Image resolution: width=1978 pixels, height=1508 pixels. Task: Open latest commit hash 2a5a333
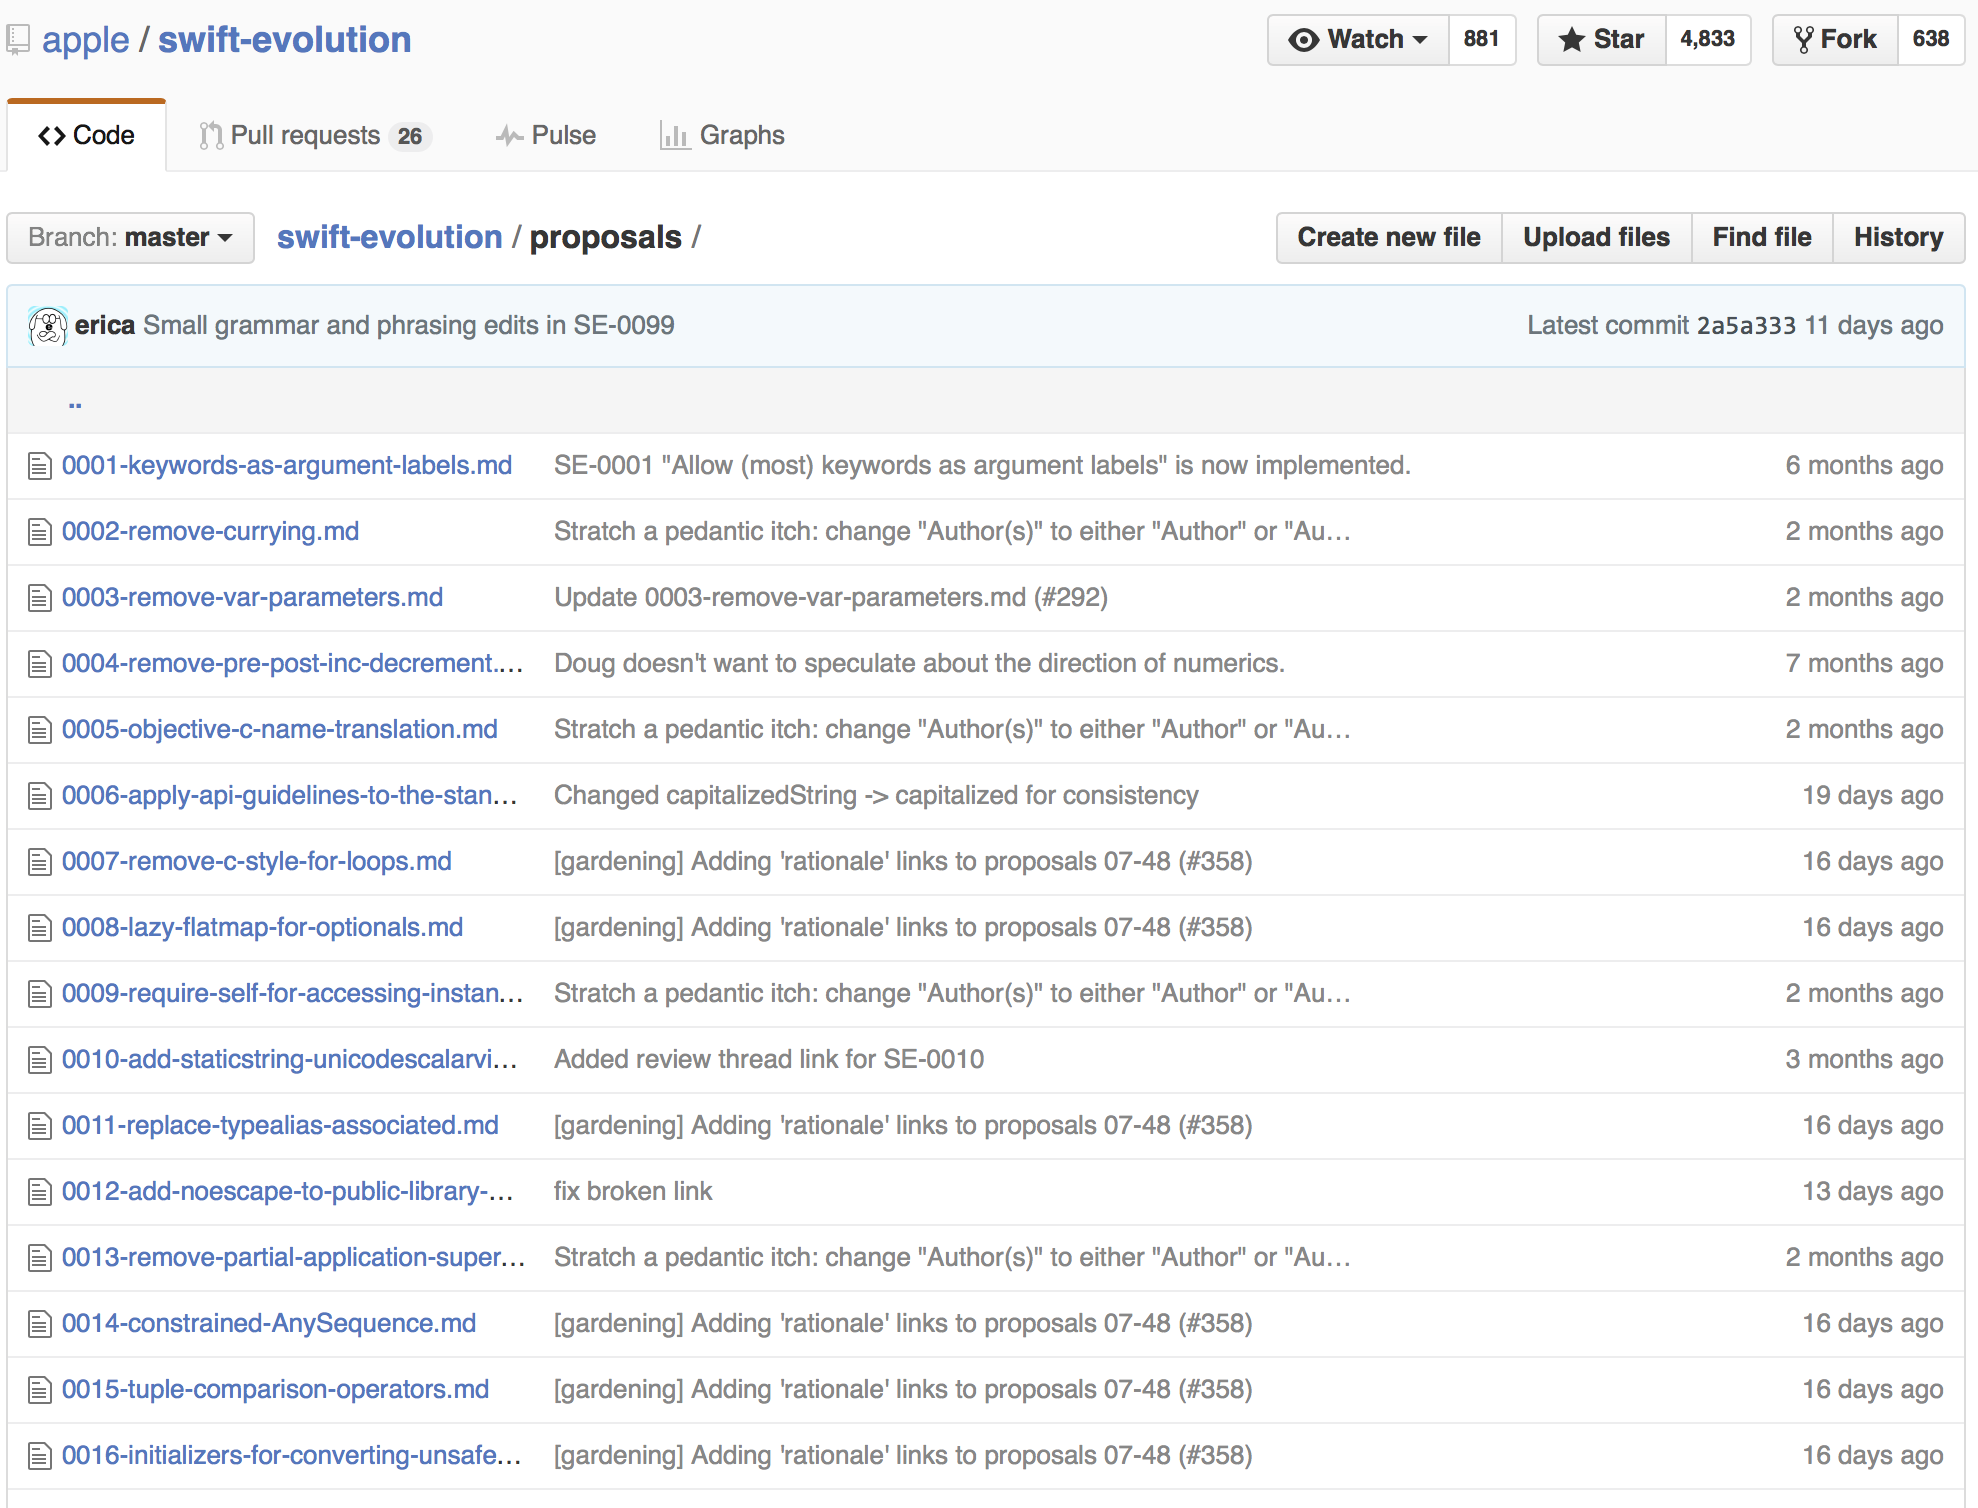1747,326
